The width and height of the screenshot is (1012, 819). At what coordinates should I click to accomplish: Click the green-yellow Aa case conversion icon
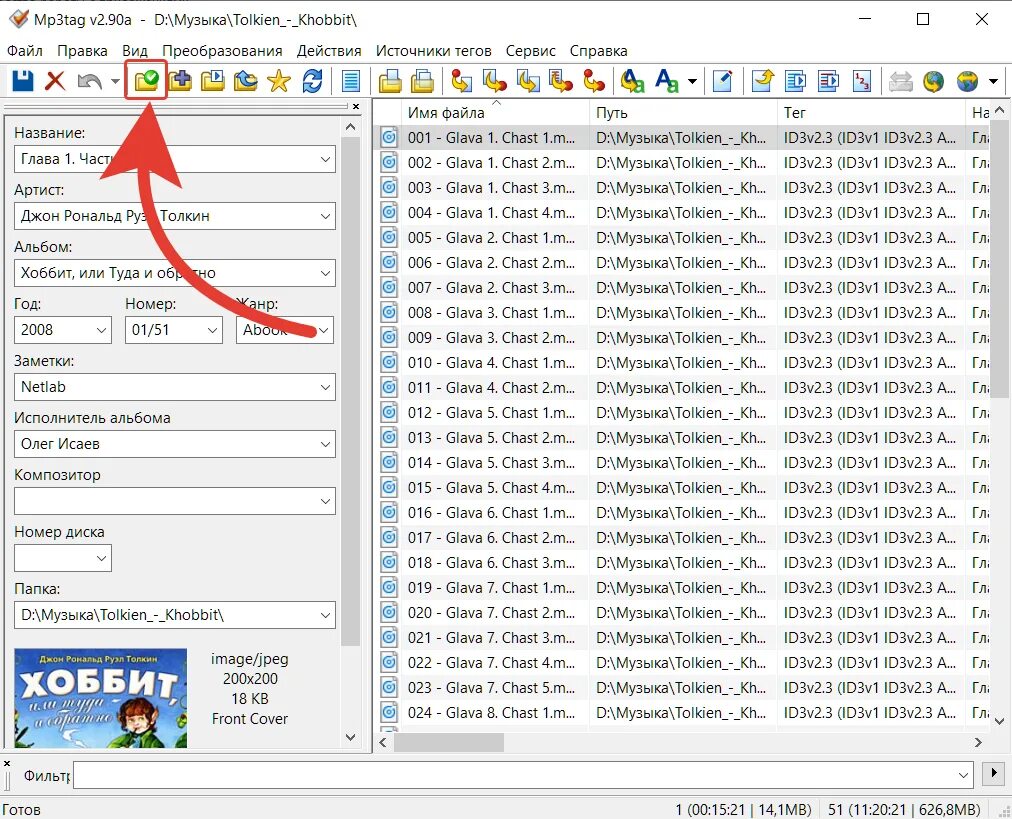click(632, 81)
